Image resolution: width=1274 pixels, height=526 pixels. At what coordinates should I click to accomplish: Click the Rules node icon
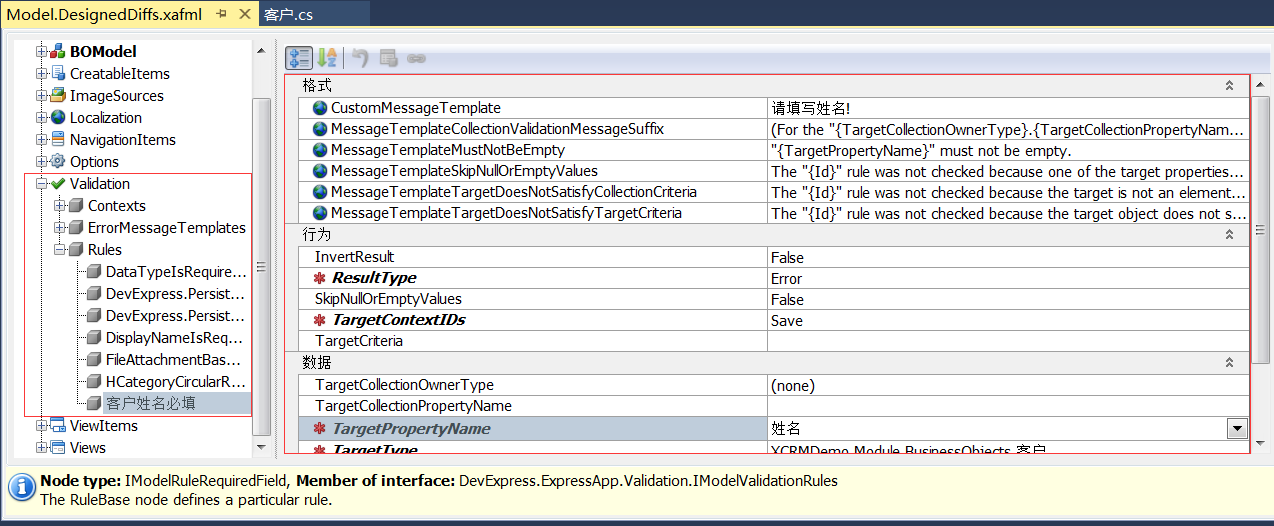tap(76, 249)
